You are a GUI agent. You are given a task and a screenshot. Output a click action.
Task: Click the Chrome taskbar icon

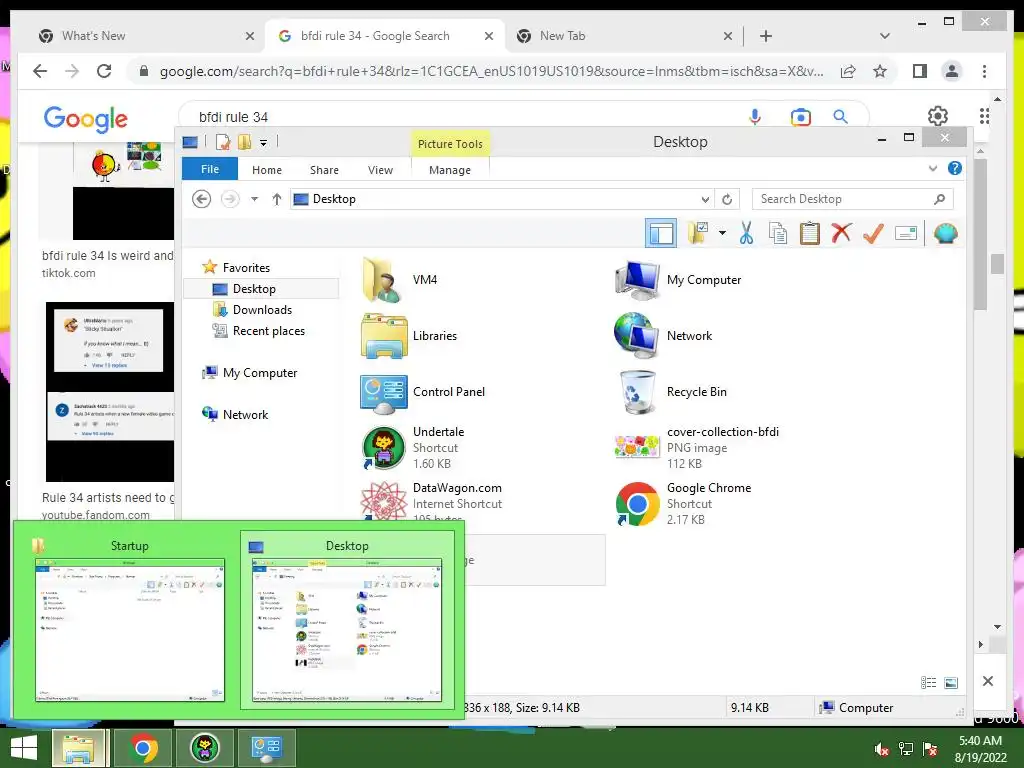tap(143, 748)
